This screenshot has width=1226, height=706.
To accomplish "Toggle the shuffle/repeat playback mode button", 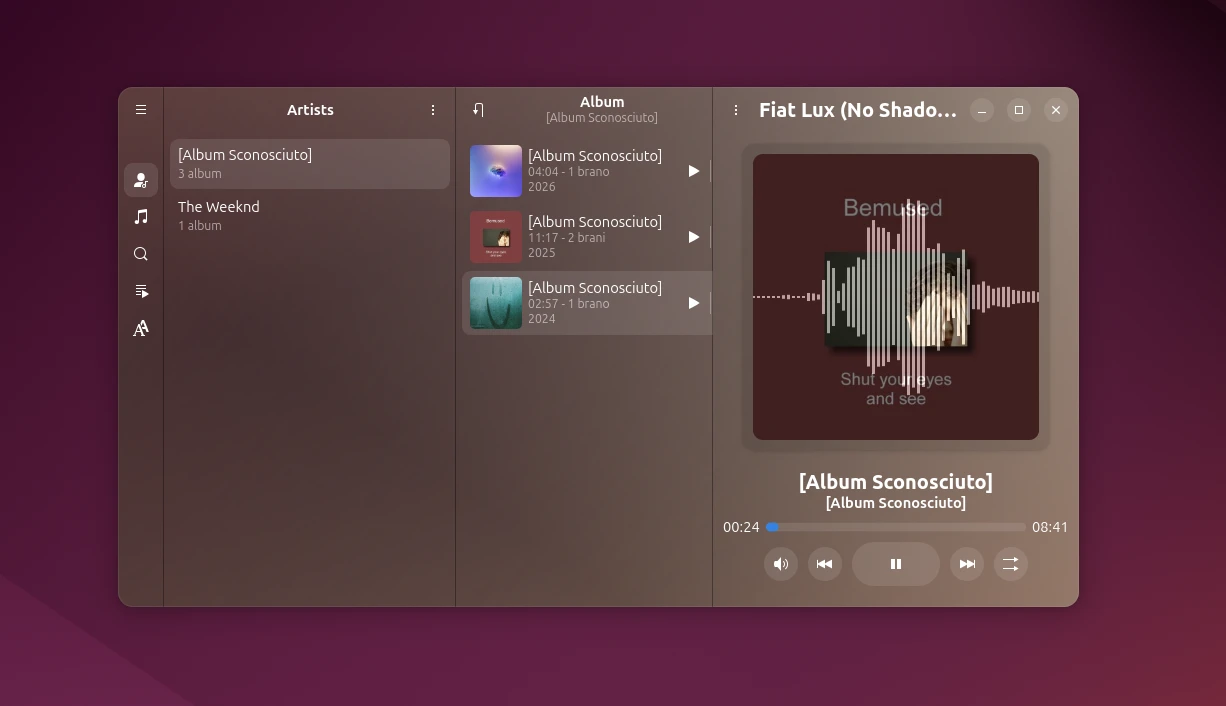I will (x=1010, y=564).
